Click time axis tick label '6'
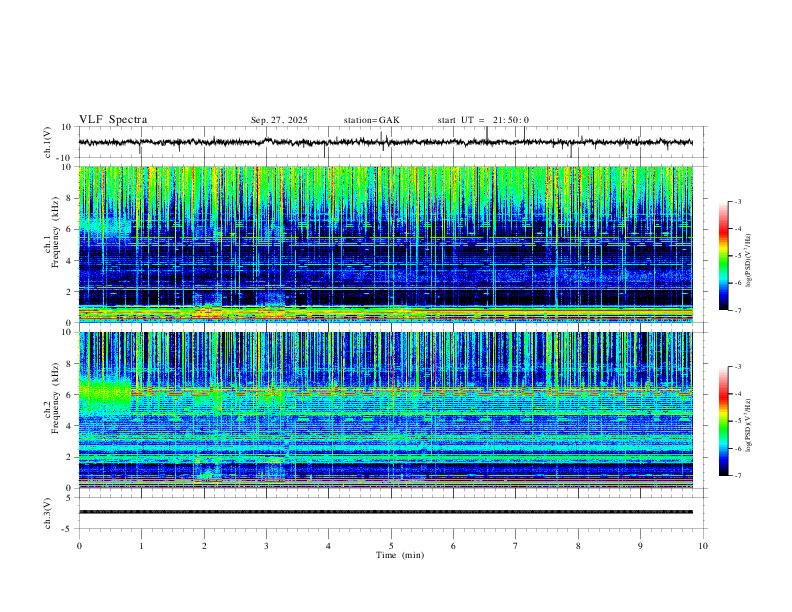This screenshot has width=792, height=612. click(x=453, y=546)
